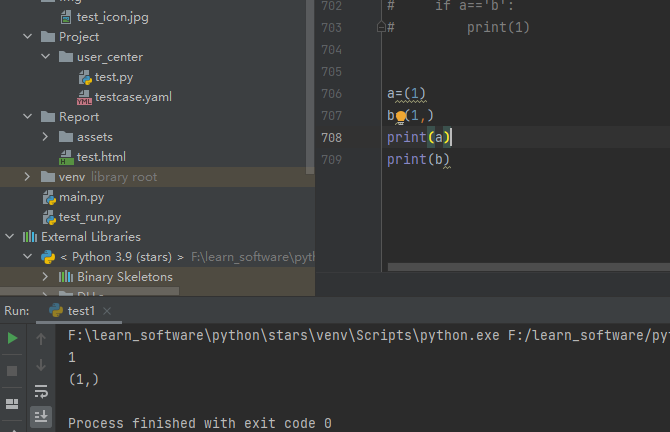This screenshot has width=670, height=432.
Task: Click the test.py Python file icon
Action: (x=85, y=78)
